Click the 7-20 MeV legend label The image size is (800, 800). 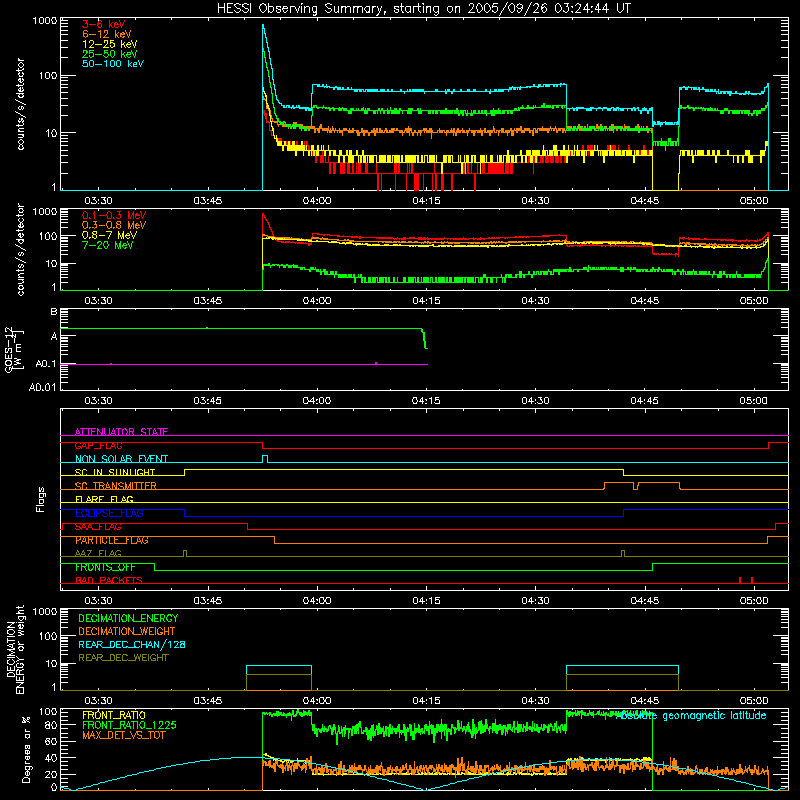point(107,245)
